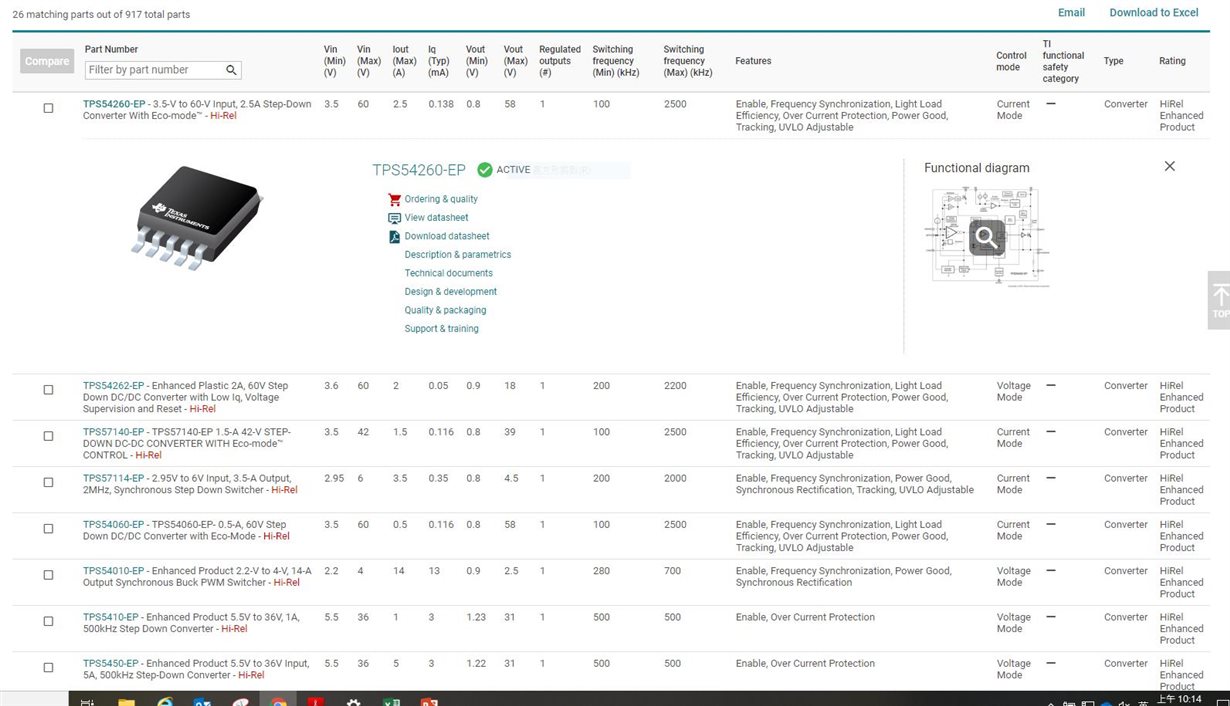Image resolution: width=1230 pixels, height=706 pixels.
Task: Click the Download datasheet link
Action: (x=447, y=237)
